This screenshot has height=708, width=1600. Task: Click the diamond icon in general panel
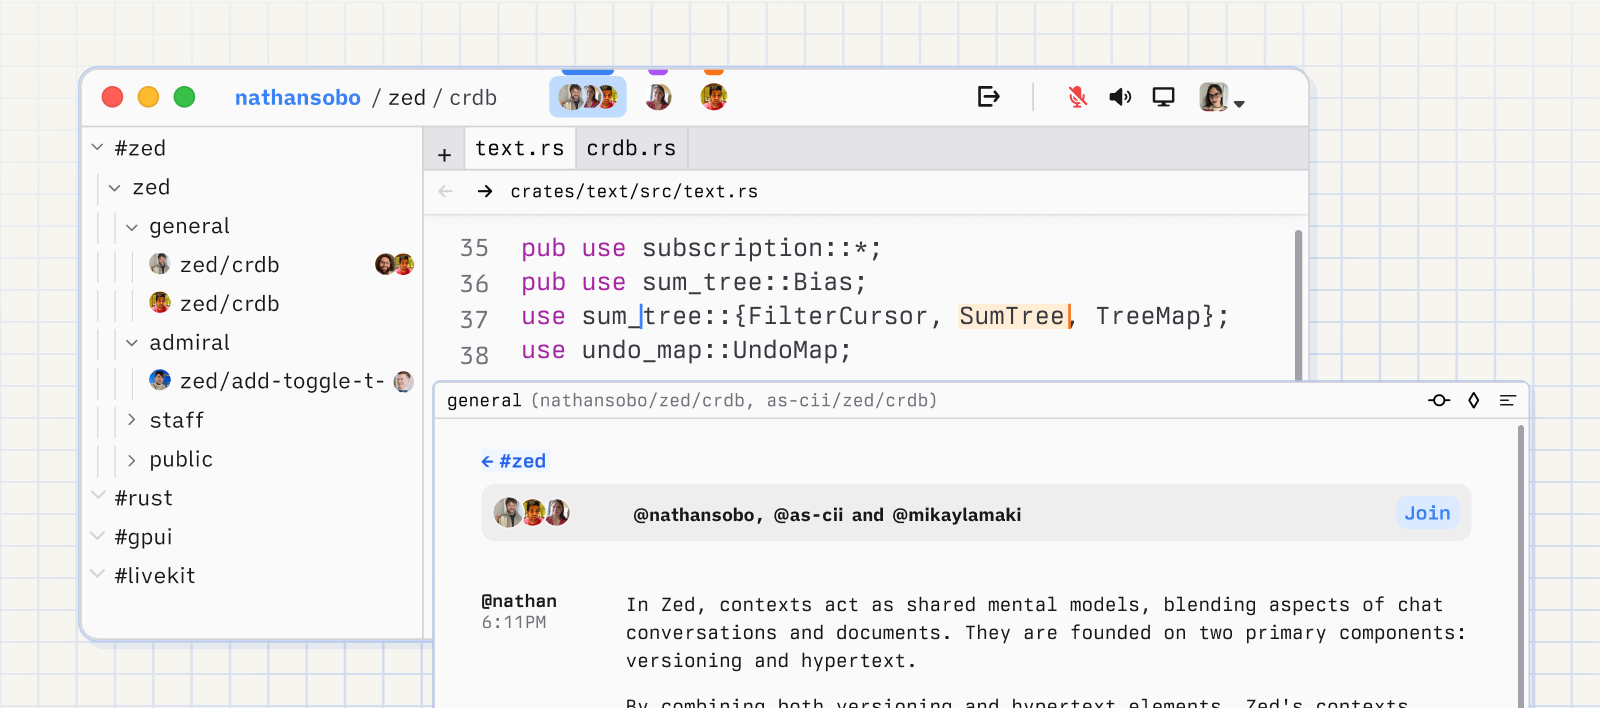[1473, 401]
